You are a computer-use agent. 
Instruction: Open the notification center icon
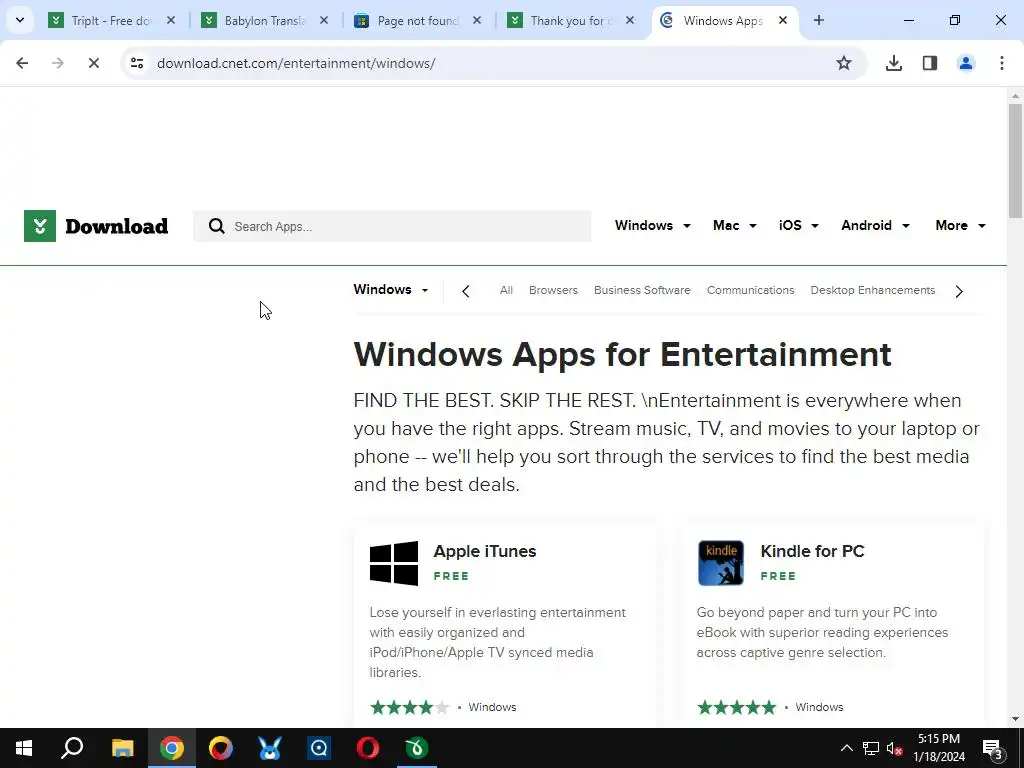pyautogui.click(x=993, y=748)
